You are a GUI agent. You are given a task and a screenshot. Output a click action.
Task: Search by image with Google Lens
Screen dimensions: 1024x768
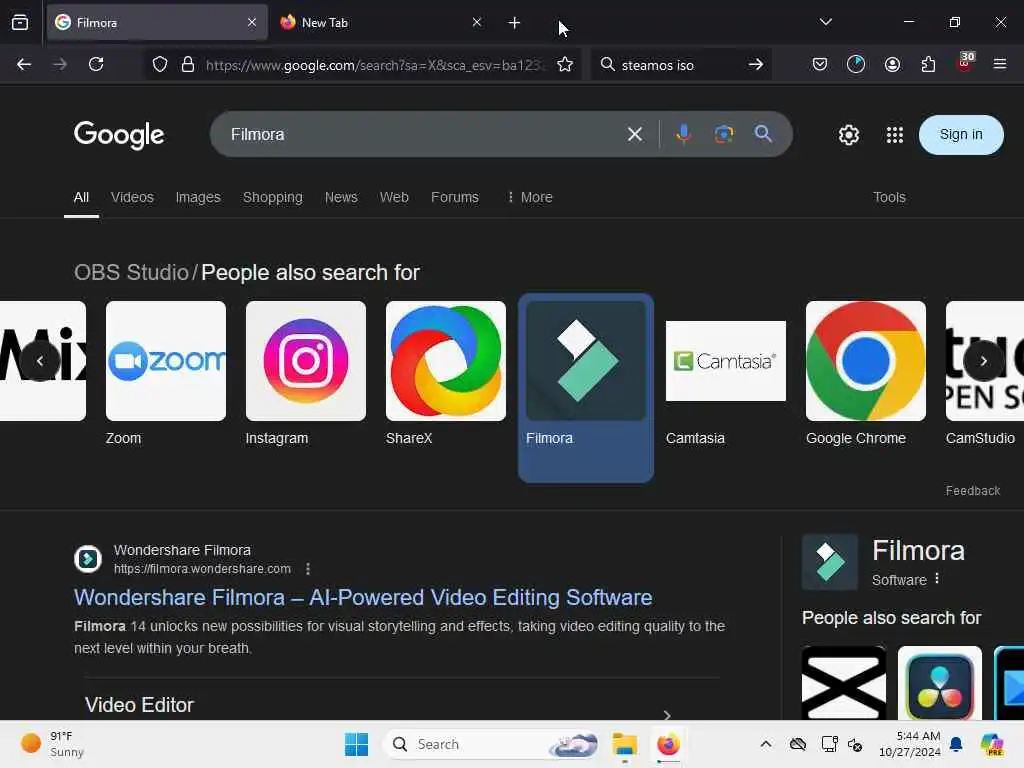click(x=724, y=134)
